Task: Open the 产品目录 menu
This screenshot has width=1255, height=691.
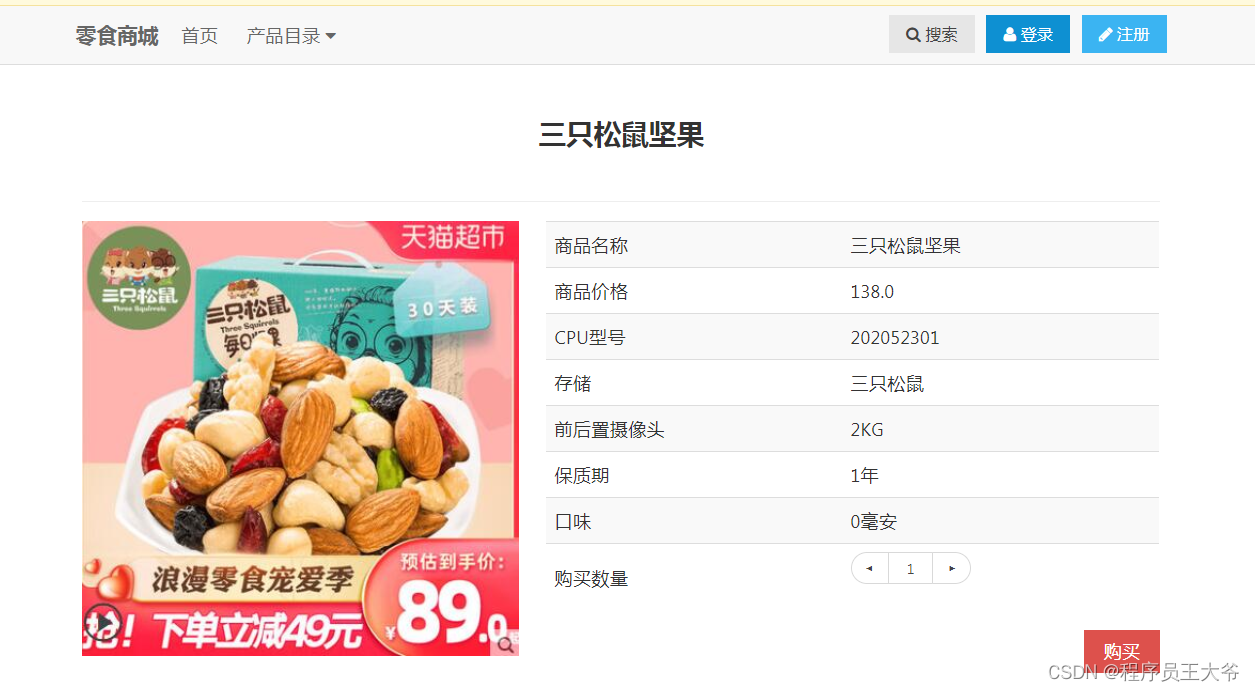Action: tap(291, 36)
